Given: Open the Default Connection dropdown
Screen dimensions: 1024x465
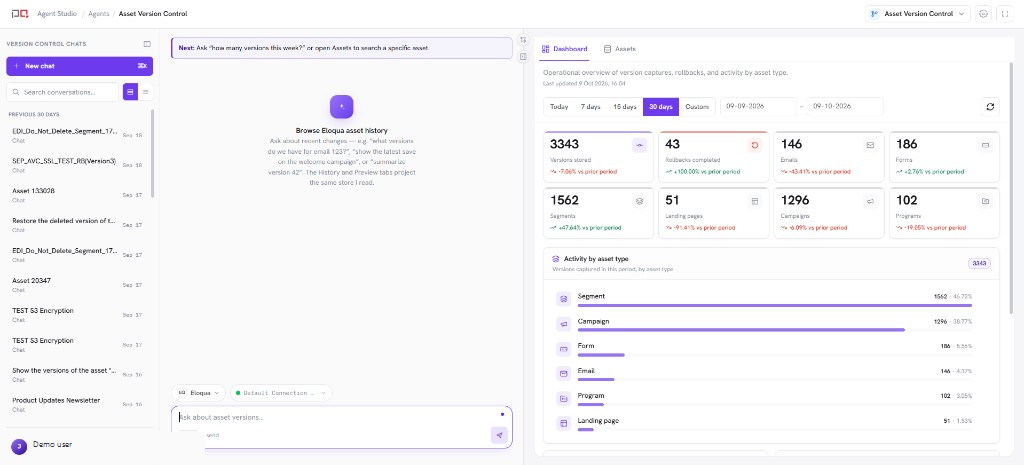Looking at the screenshot, I should point(281,393).
